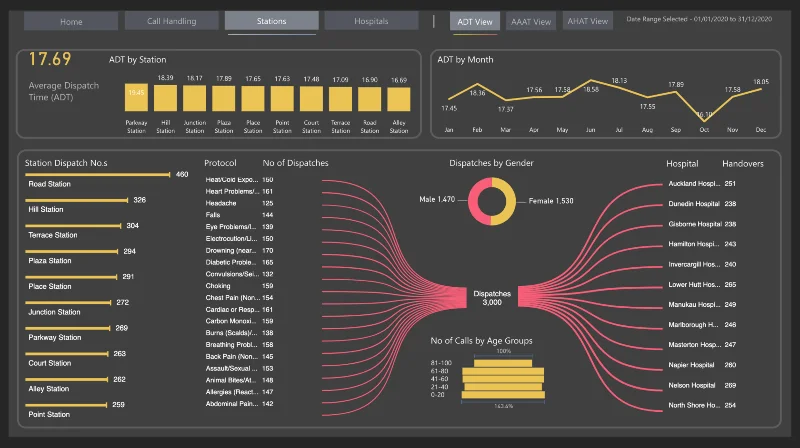Switch to AHAT View

[588, 21]
